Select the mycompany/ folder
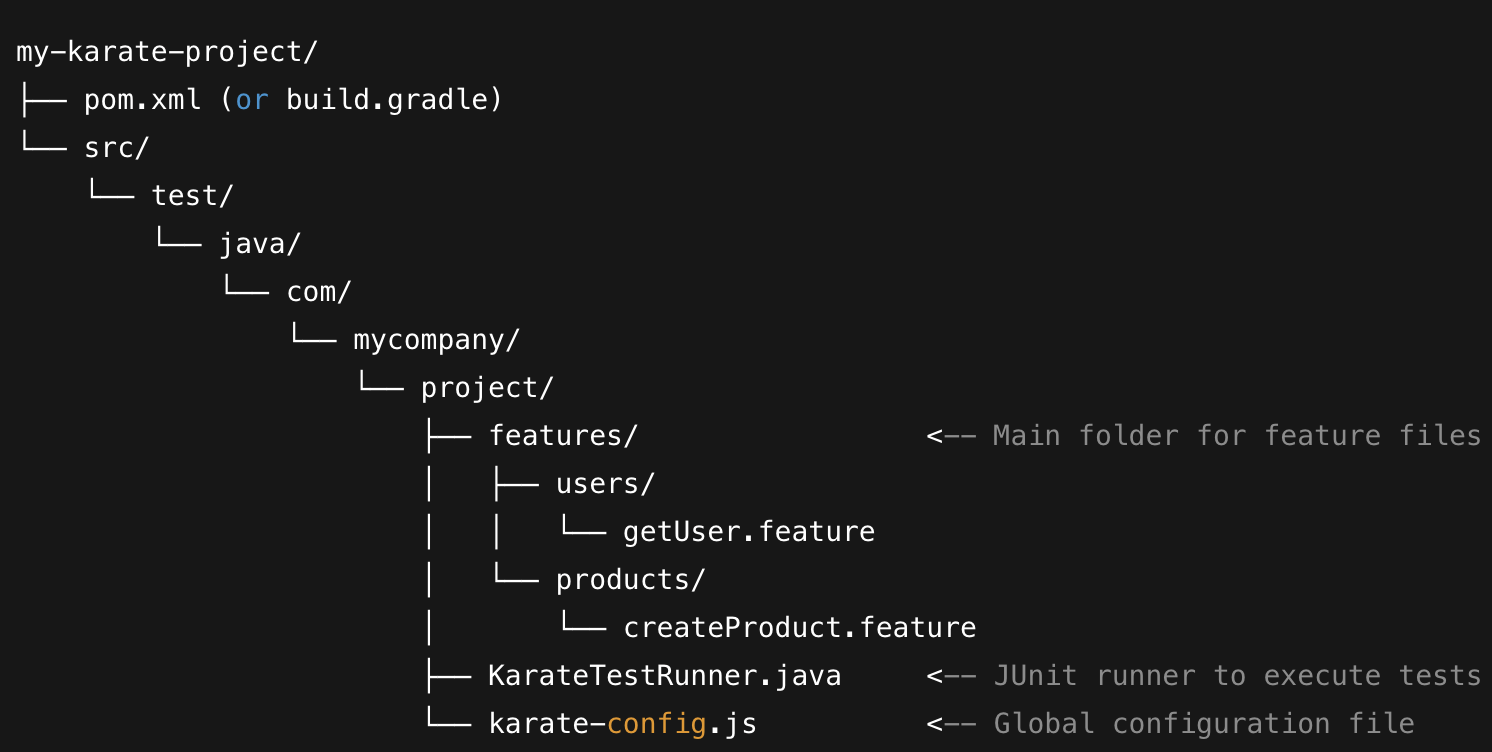 click(x=437, y=340)
